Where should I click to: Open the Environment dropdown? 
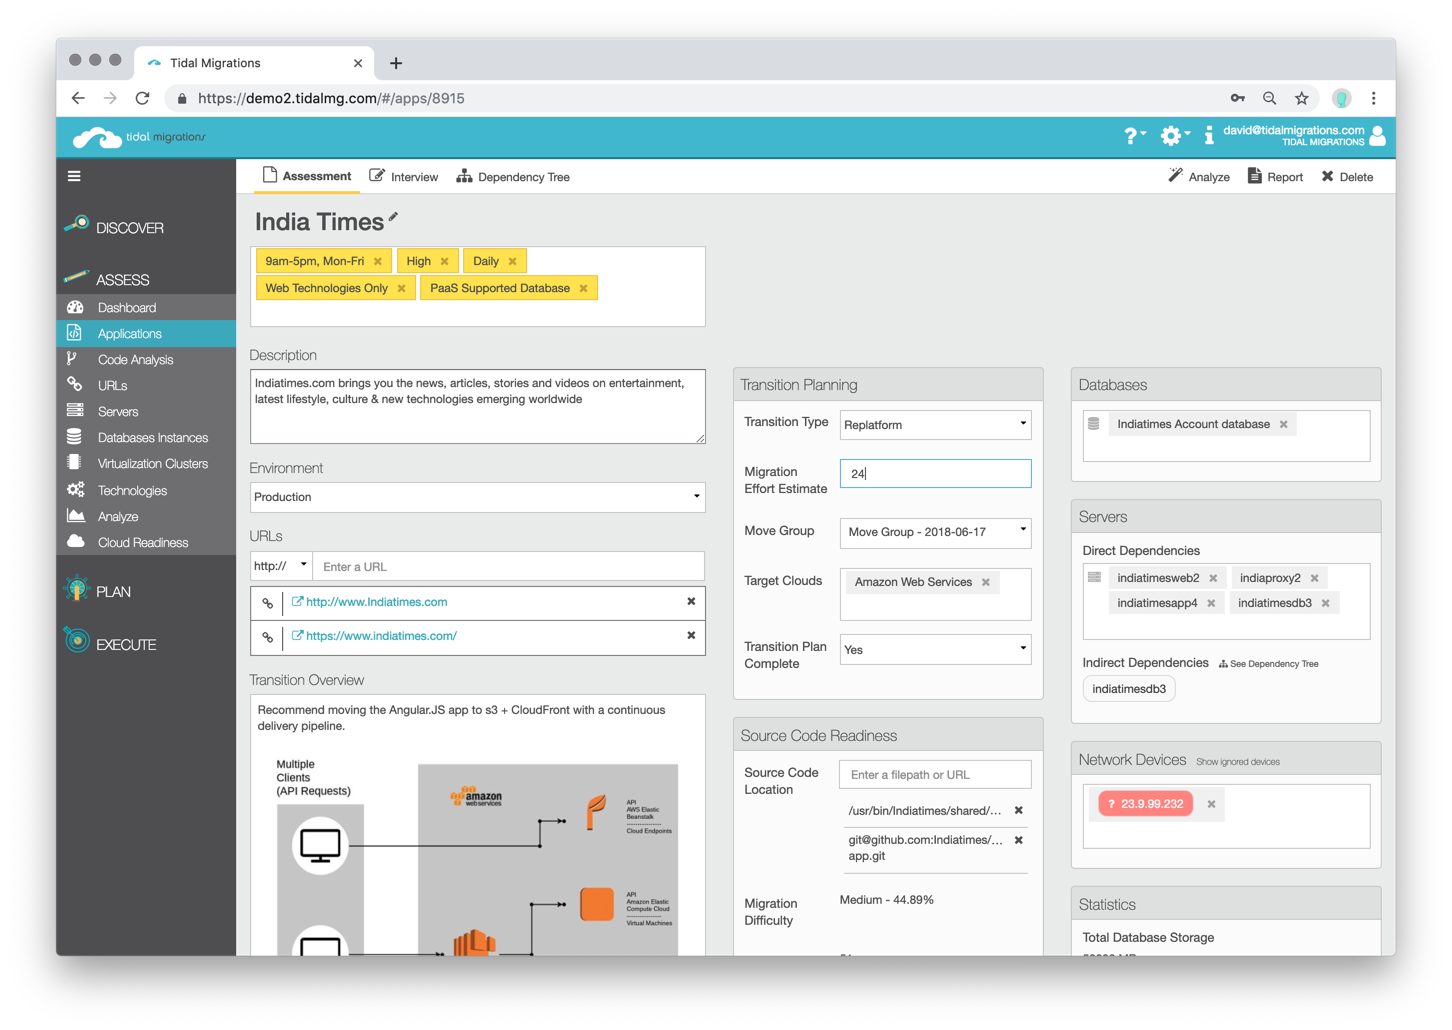coord(477,497)
